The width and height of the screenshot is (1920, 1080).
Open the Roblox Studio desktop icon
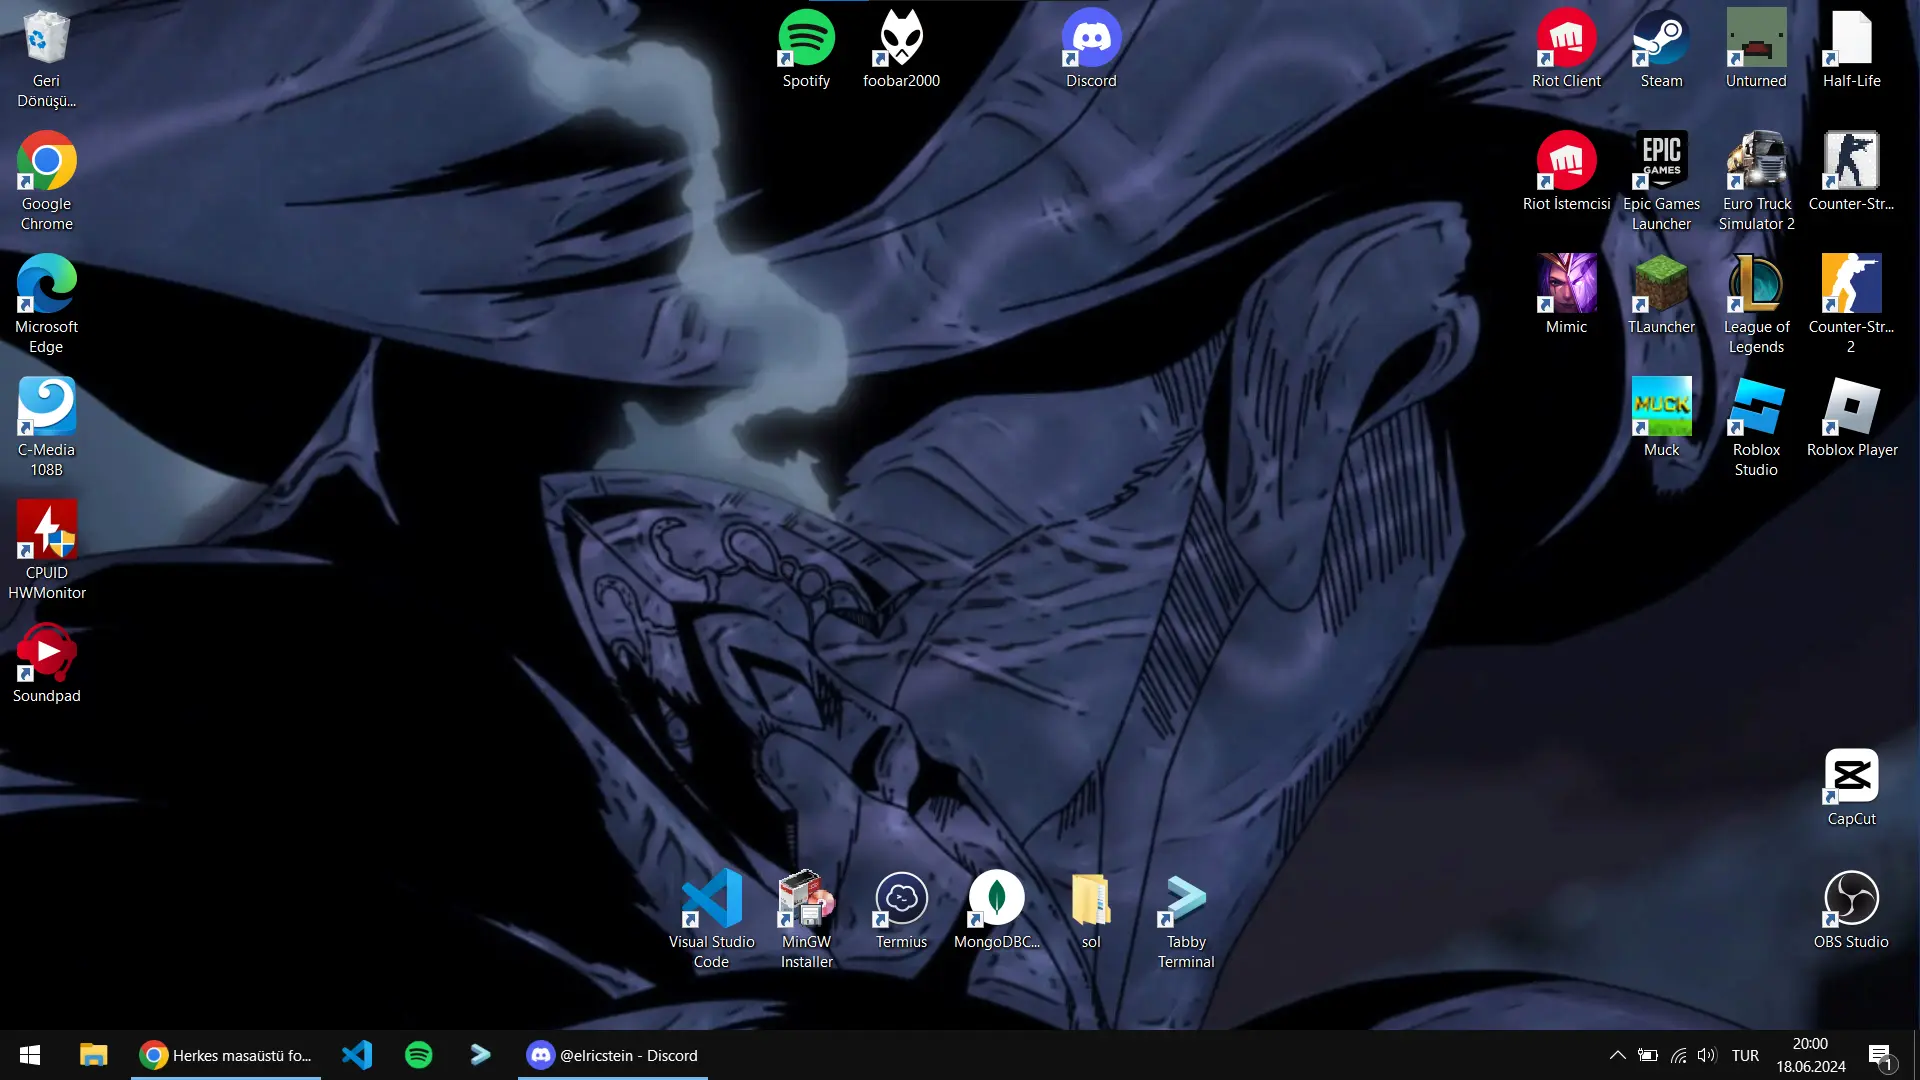(x=1756, y=427)
